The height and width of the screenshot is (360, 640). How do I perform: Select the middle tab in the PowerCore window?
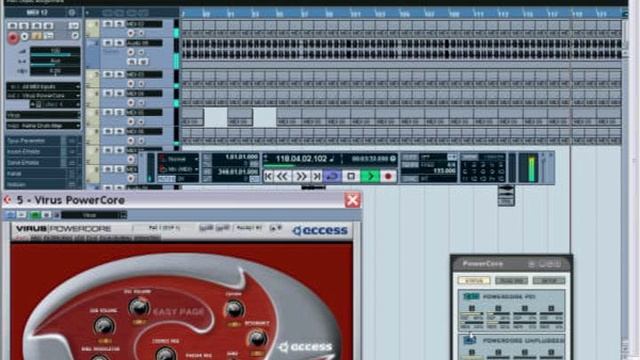tap(511, 281)
